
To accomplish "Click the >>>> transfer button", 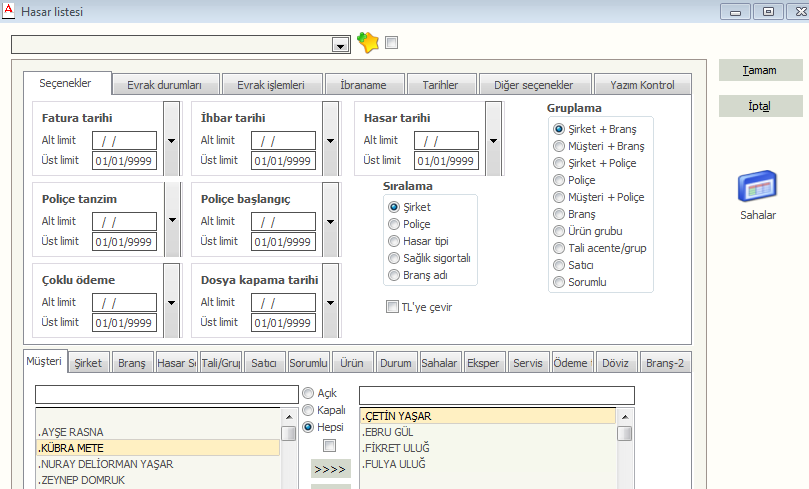I will tap(330, 469).
